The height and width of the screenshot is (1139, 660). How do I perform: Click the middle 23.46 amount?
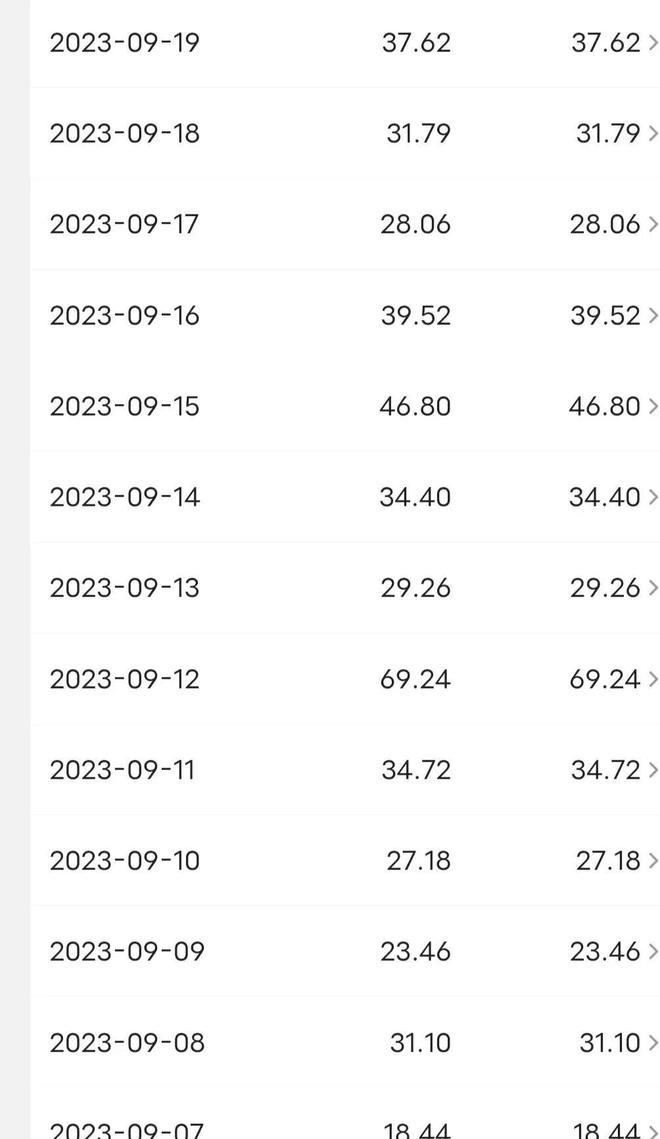(415, 952)
